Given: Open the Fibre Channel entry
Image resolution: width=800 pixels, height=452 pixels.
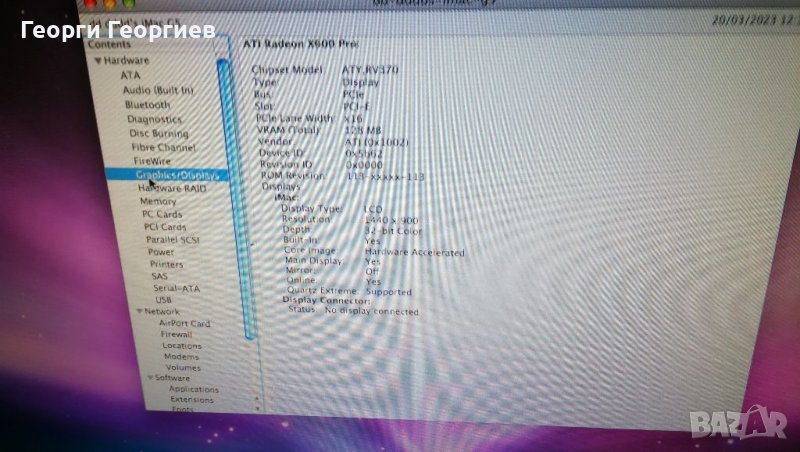Looking at the screenshot, I should (x=164, y=147).
